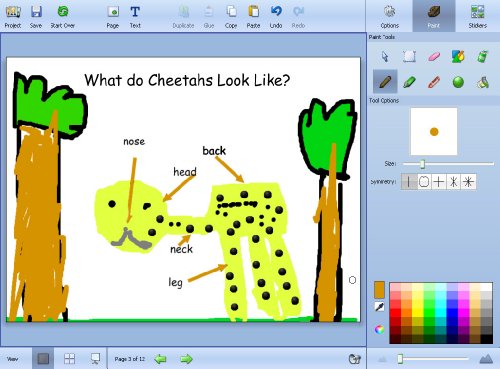Image resolution: width=500 pixels, height=369 pixels.
Task: Click the Redo button
Action: tap(298, 17)
